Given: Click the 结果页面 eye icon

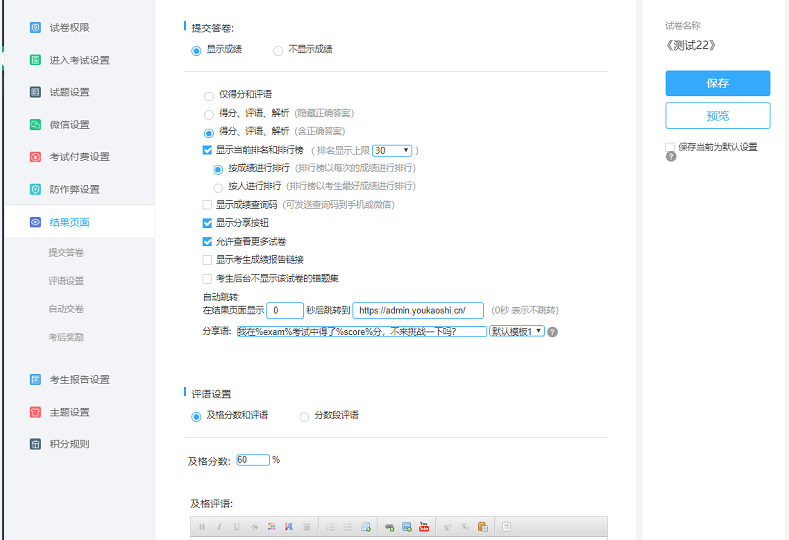Looking at the screenshot, I should [x=35, y=222].
